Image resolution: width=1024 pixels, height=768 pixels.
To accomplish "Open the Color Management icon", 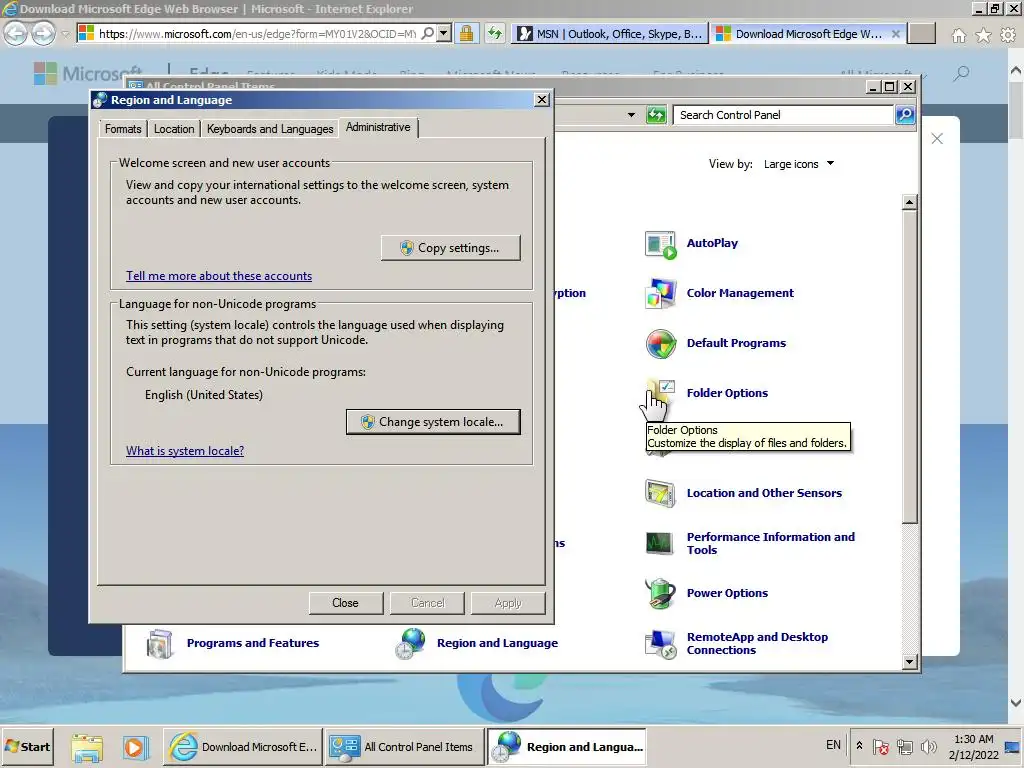I will click(x=660, y=293).
